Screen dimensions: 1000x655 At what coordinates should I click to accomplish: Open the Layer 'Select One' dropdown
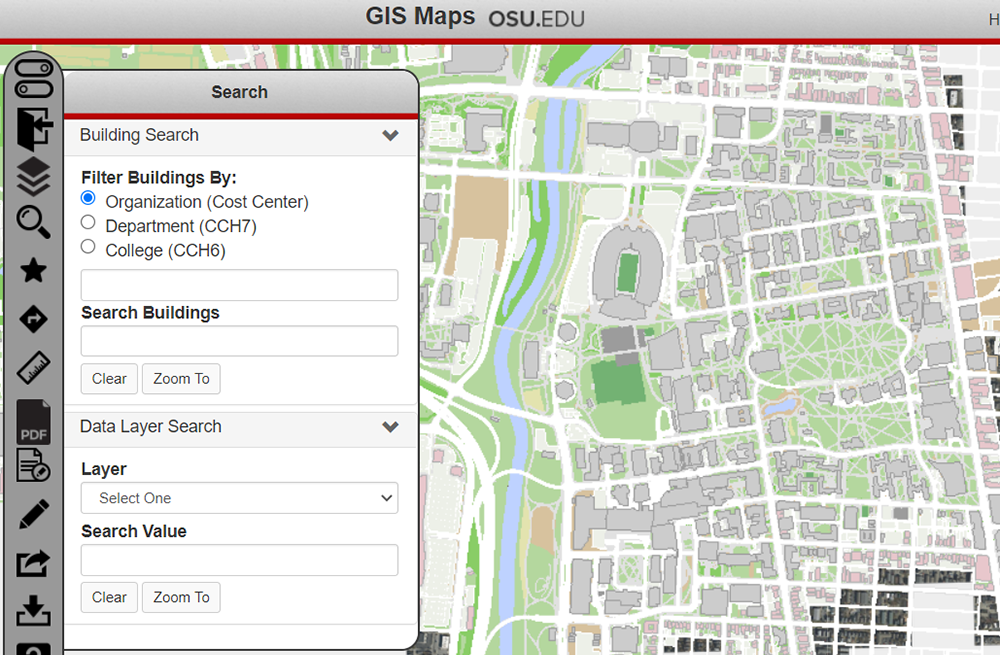(239, 498)
